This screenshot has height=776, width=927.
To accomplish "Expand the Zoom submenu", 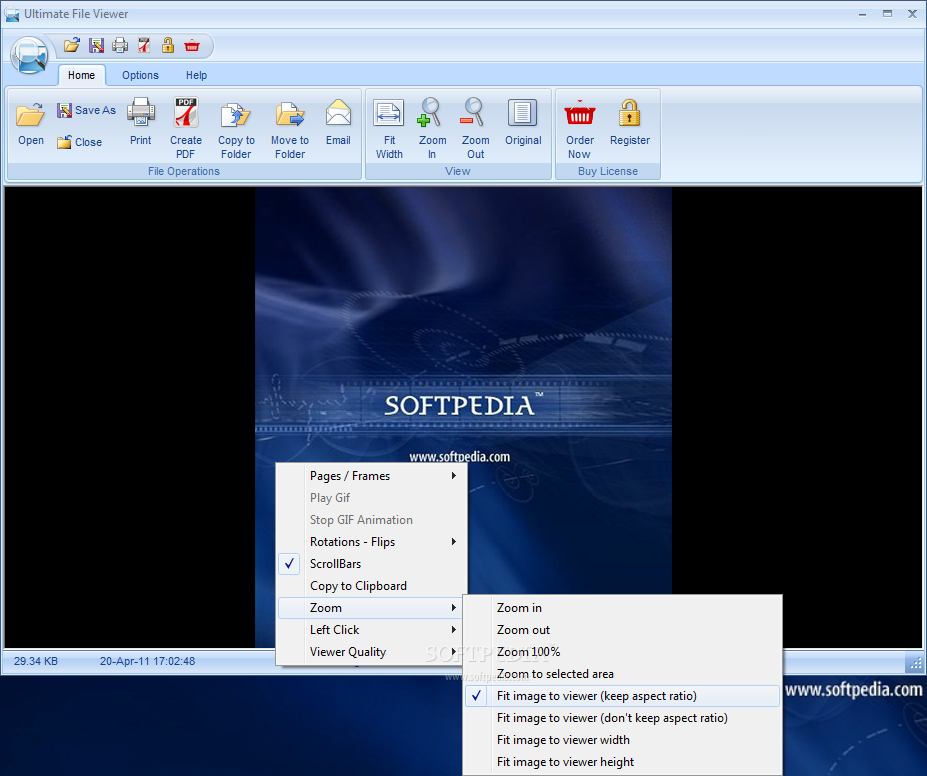I will click(372, 608).
